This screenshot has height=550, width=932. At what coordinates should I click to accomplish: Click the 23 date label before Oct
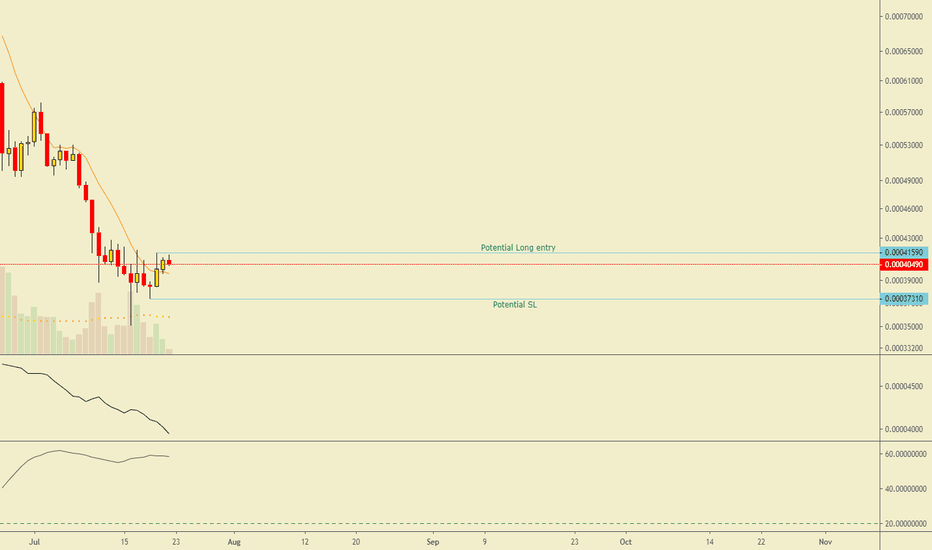tap(574, 542)
